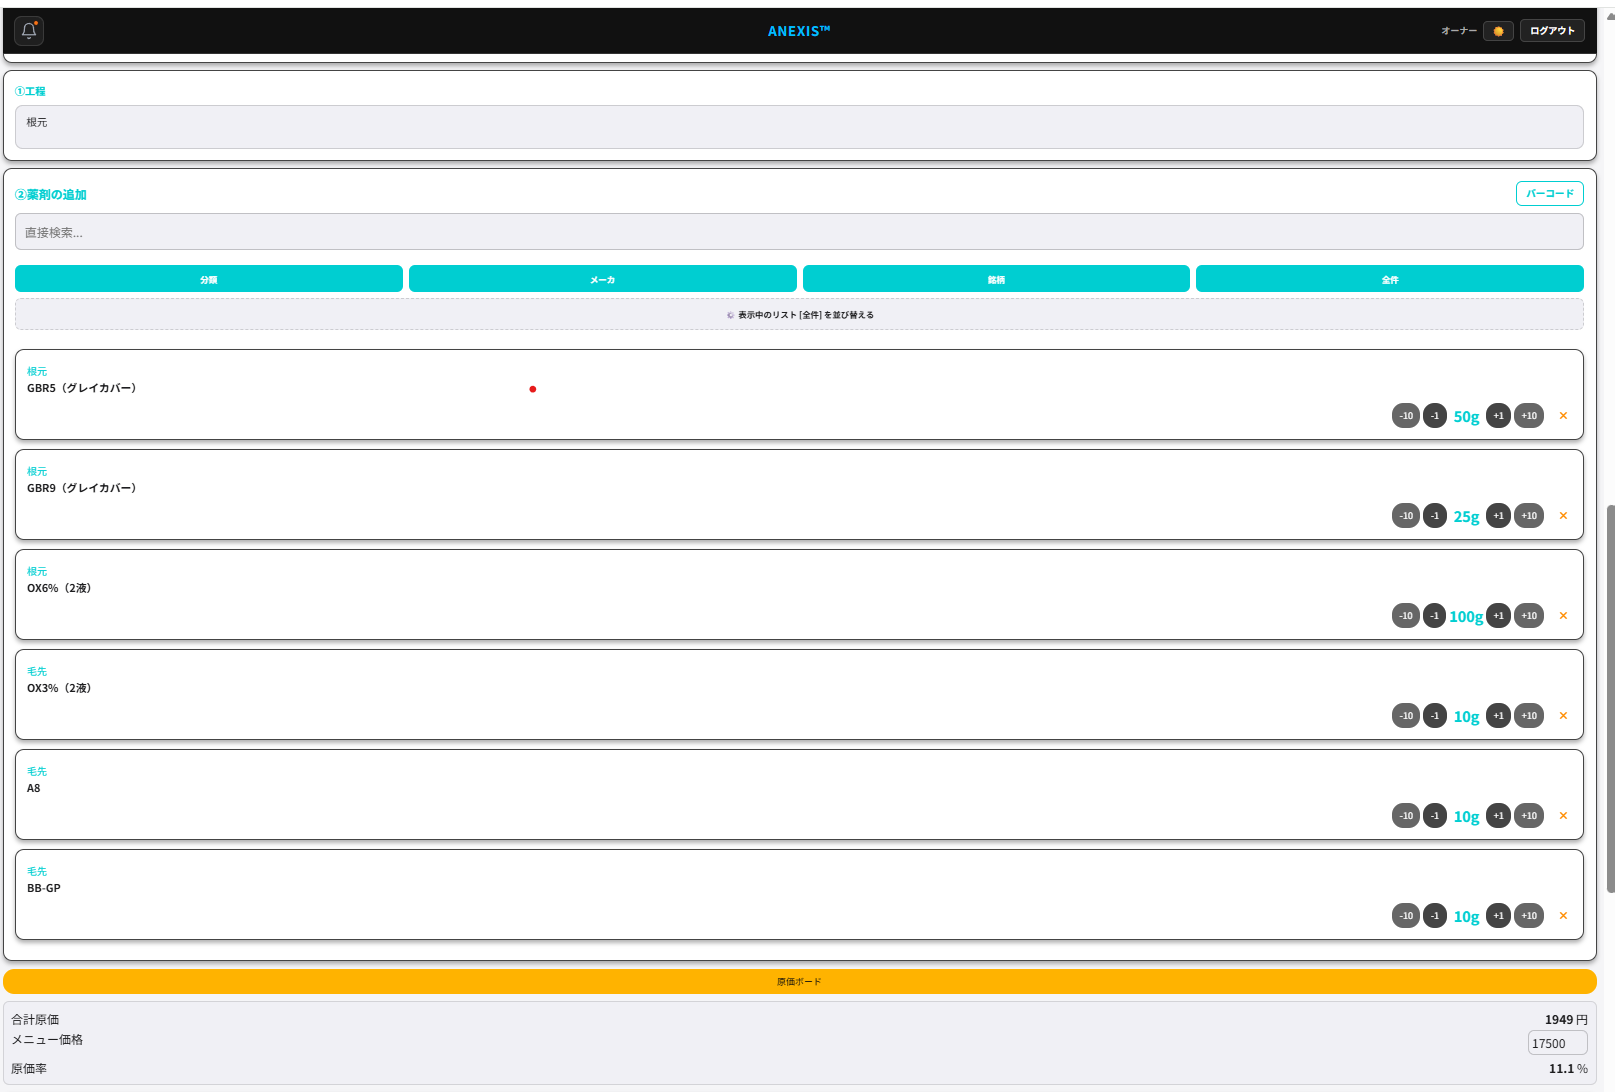Click the 25g amount of GBR9
The image size is (1615, 1092).
coord(1466,517)
